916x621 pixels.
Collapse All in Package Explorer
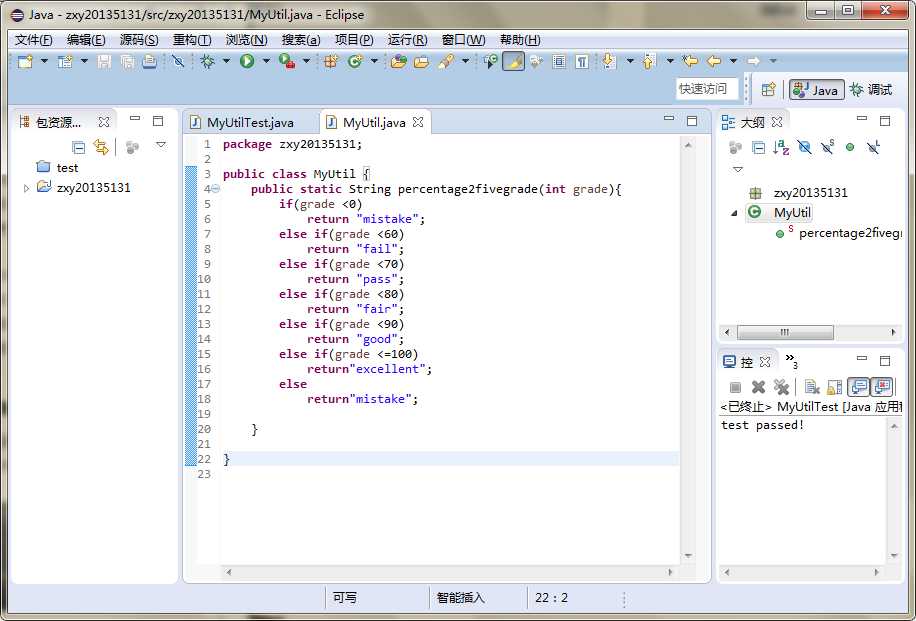(78, 147)
